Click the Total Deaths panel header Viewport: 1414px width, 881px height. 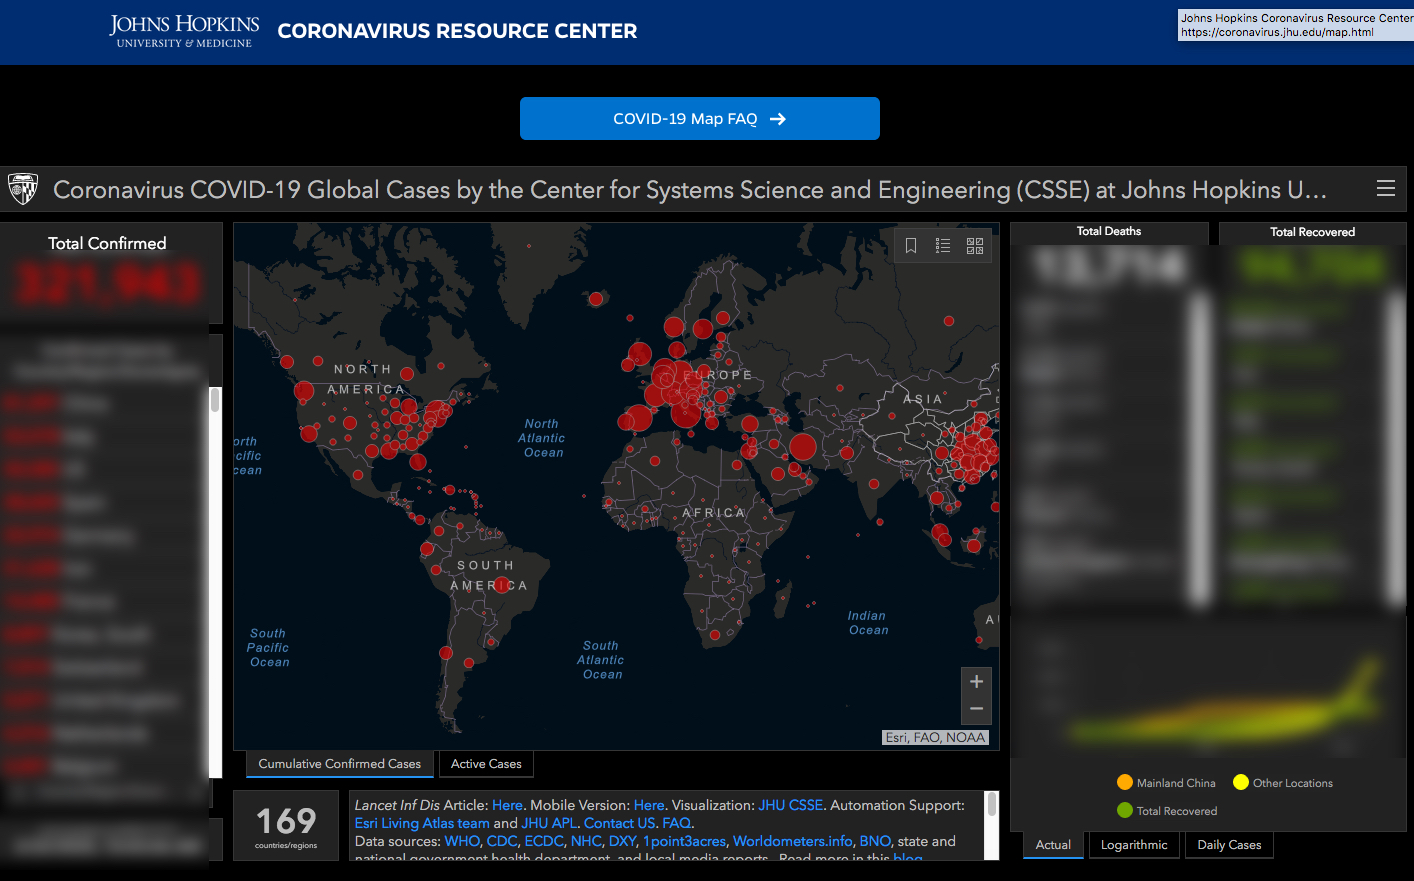(1109, 231)
